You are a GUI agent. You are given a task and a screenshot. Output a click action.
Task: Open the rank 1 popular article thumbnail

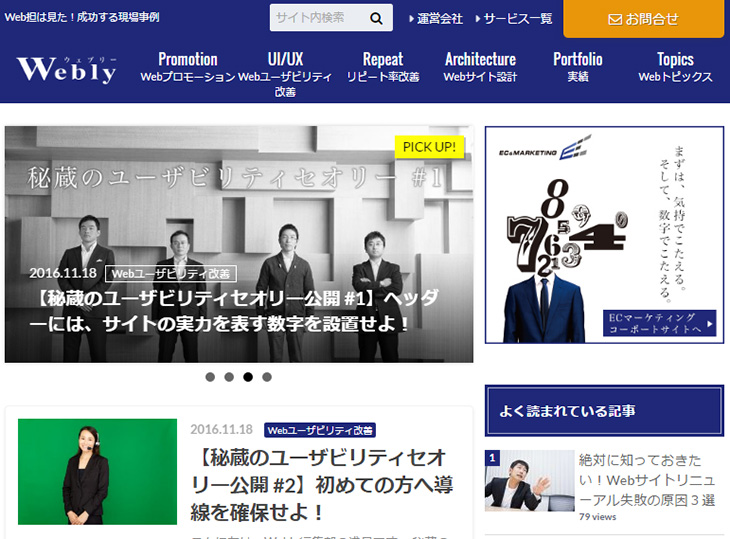tap(529, 481)
